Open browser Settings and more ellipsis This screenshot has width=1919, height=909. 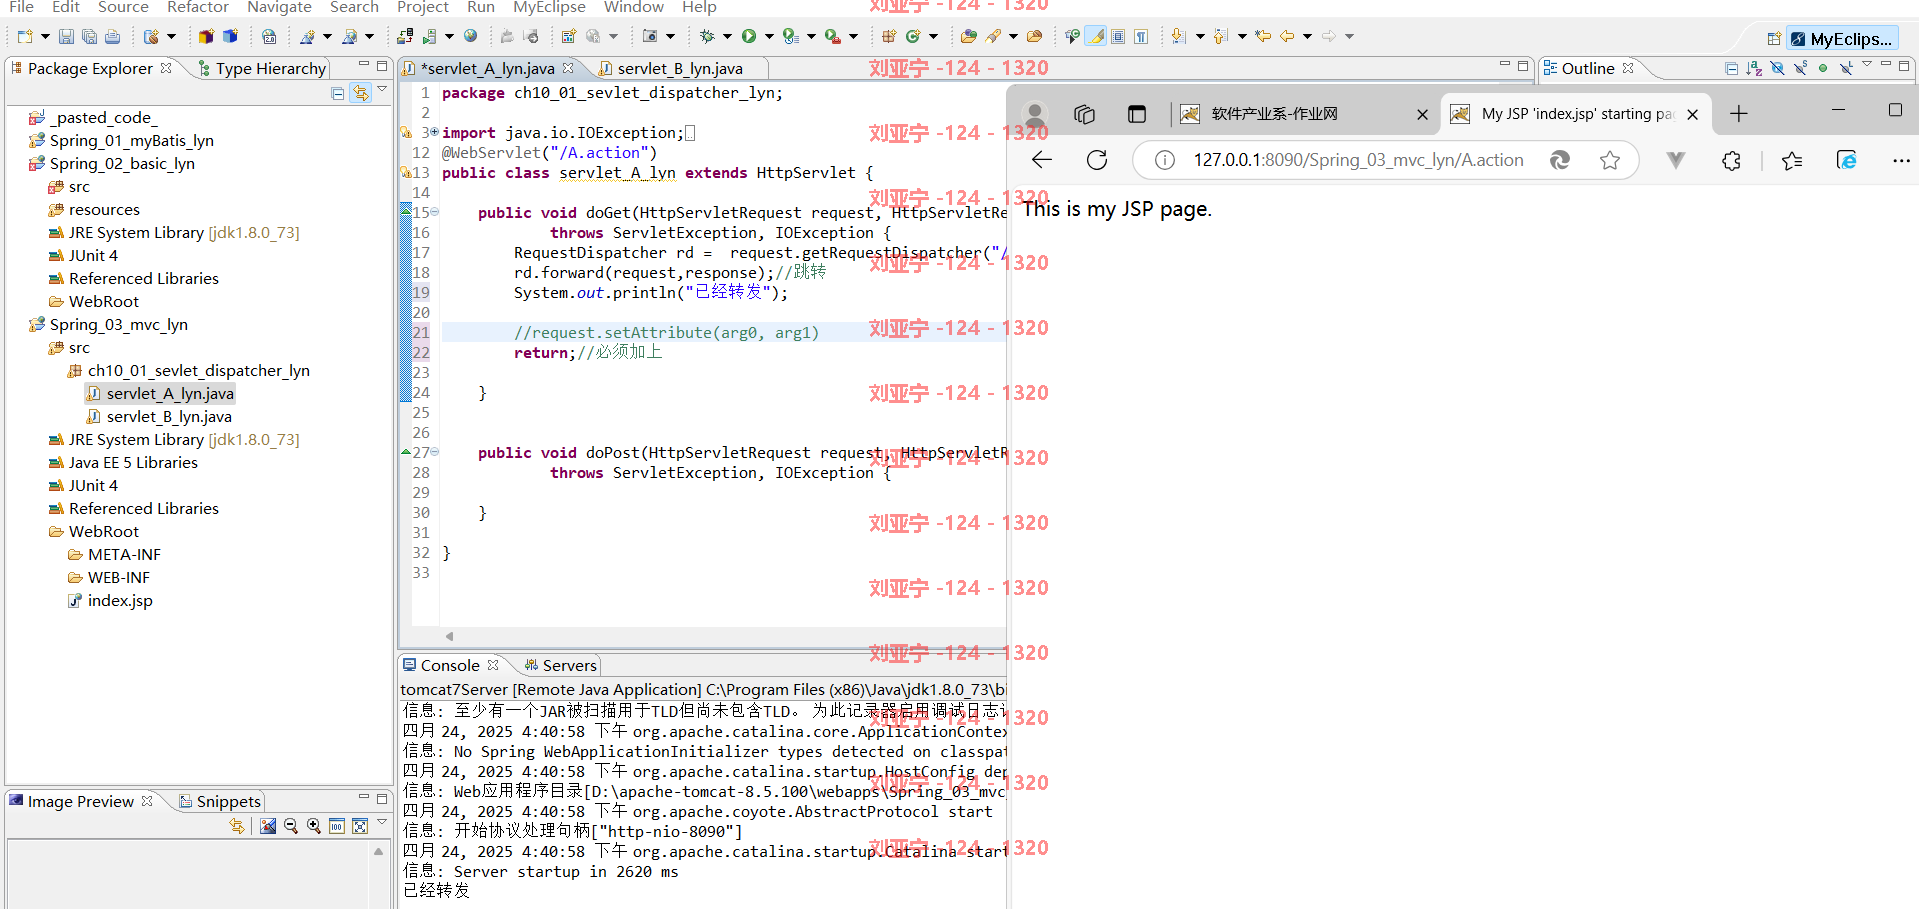[x=1901, y=160]
